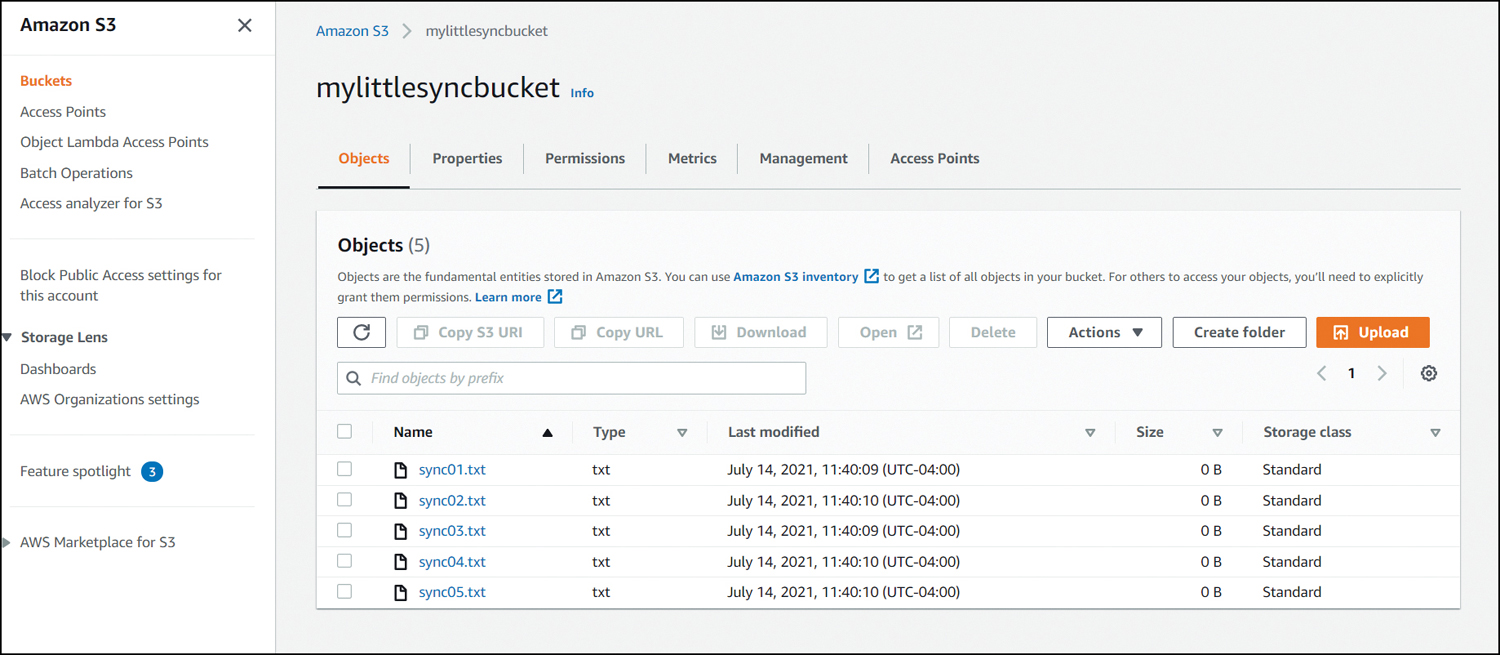Click file icon beside sync01.txt
Image resolution: width=1500 pixels, height=655 pixels.
coord(401,470)
